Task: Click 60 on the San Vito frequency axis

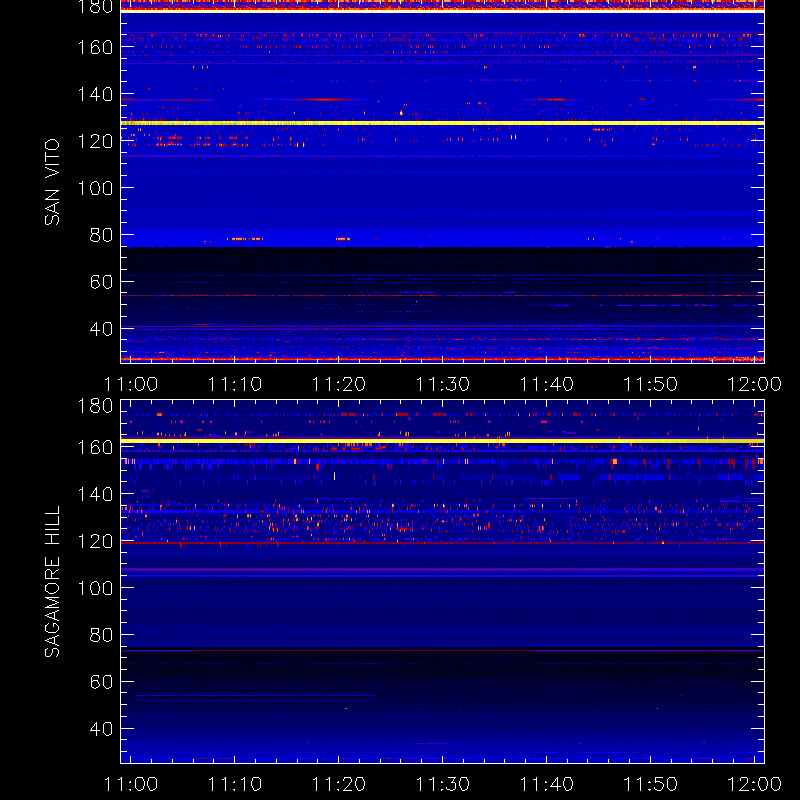Action: pos(101,282)
